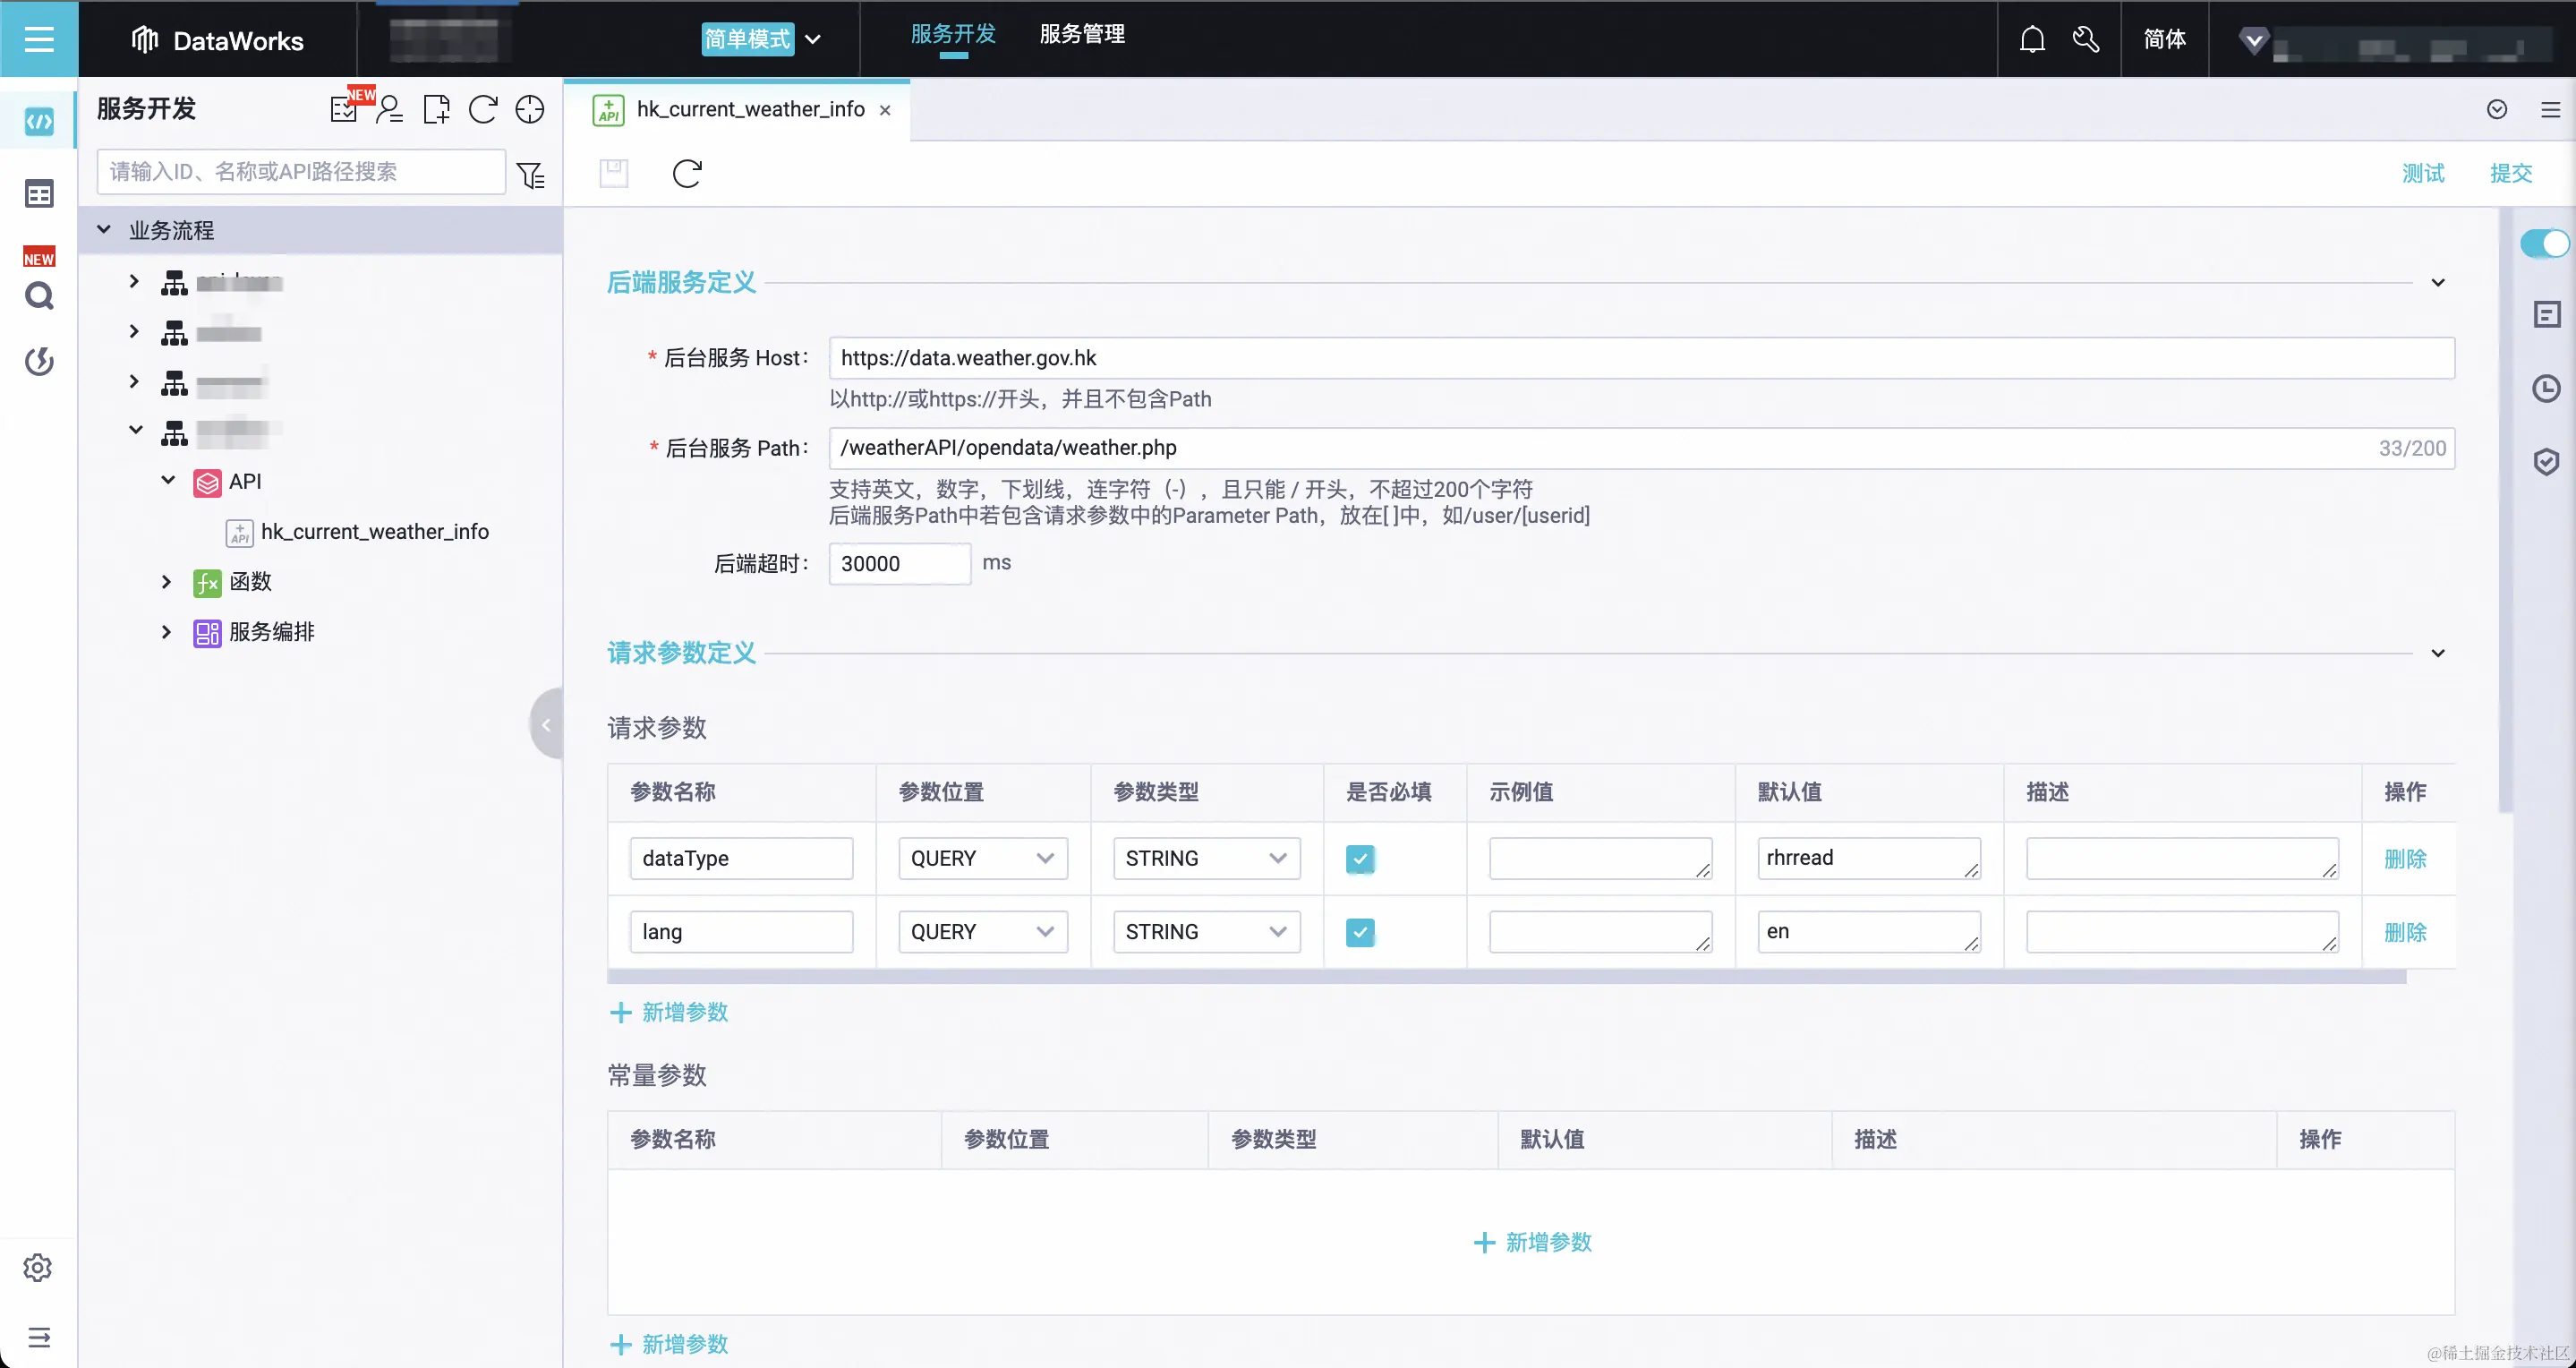Click the request table horizontal scrollbar
The image size is (2576, 1368).
(x=1506, y=976)
